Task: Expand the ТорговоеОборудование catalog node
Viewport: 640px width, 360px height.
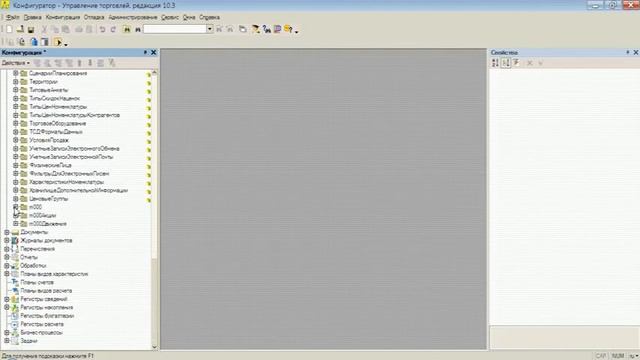Action: click(16, 123)
